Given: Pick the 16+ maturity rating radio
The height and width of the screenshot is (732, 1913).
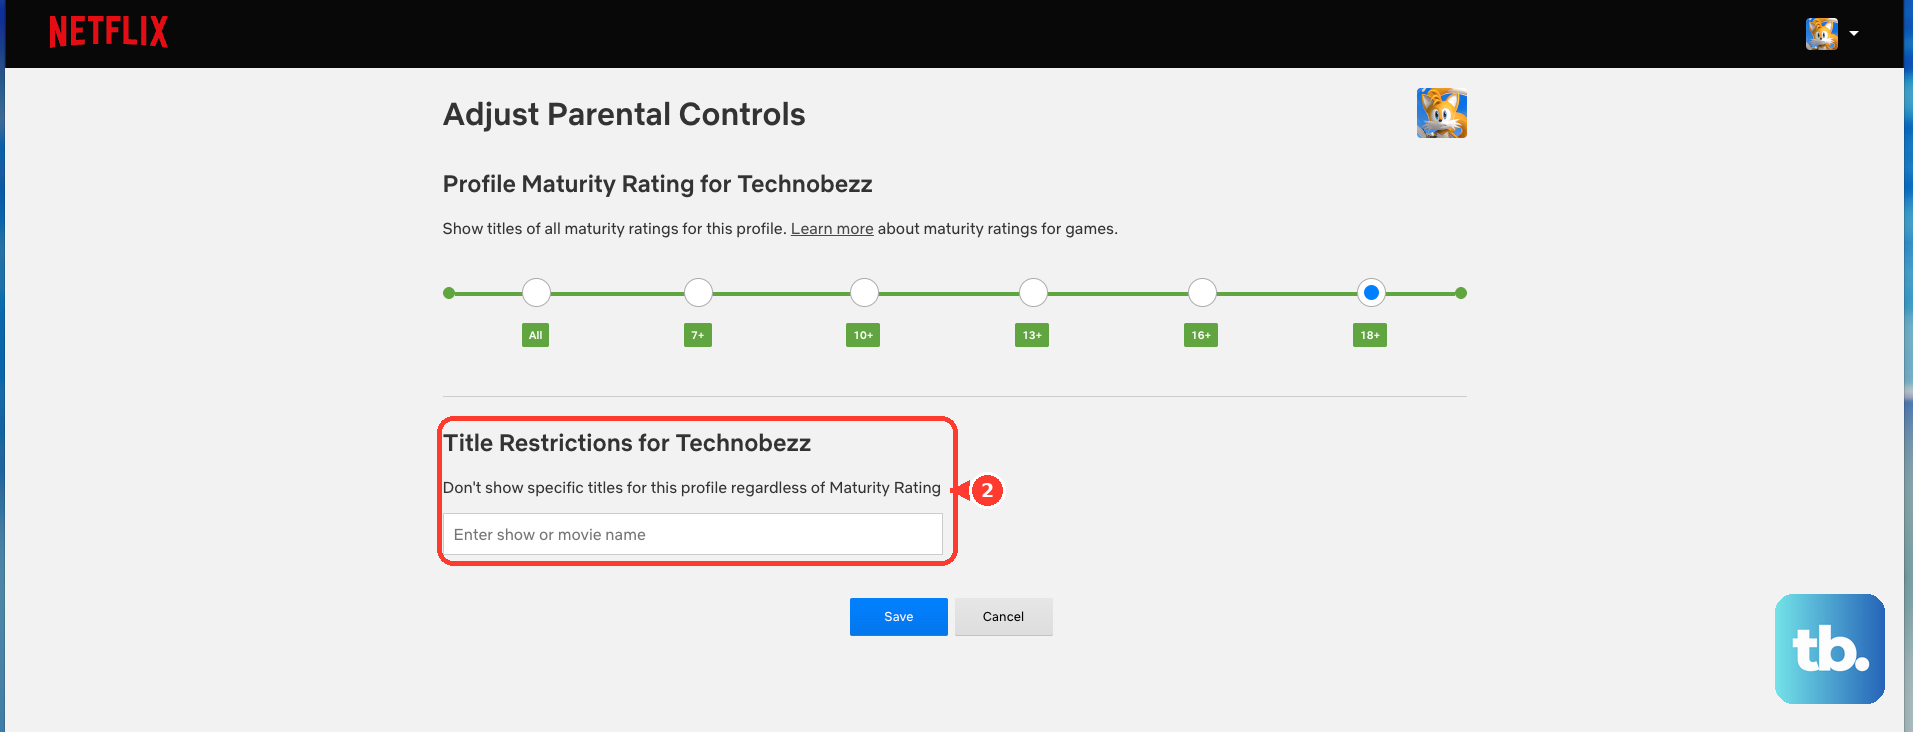Looking at the screenshot, I should click(1202, 293).
